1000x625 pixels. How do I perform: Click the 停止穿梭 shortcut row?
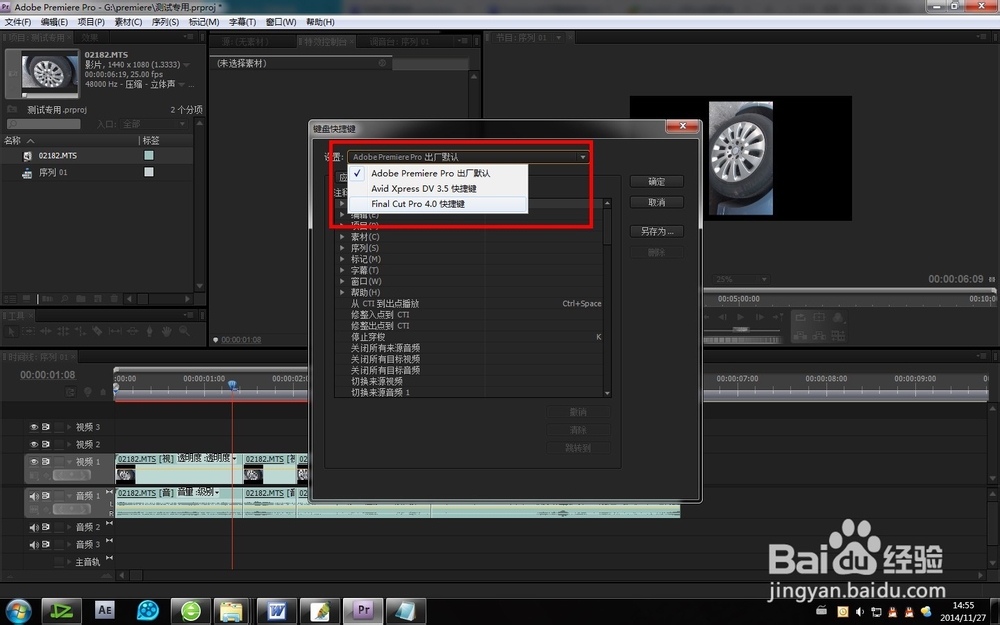469,337
